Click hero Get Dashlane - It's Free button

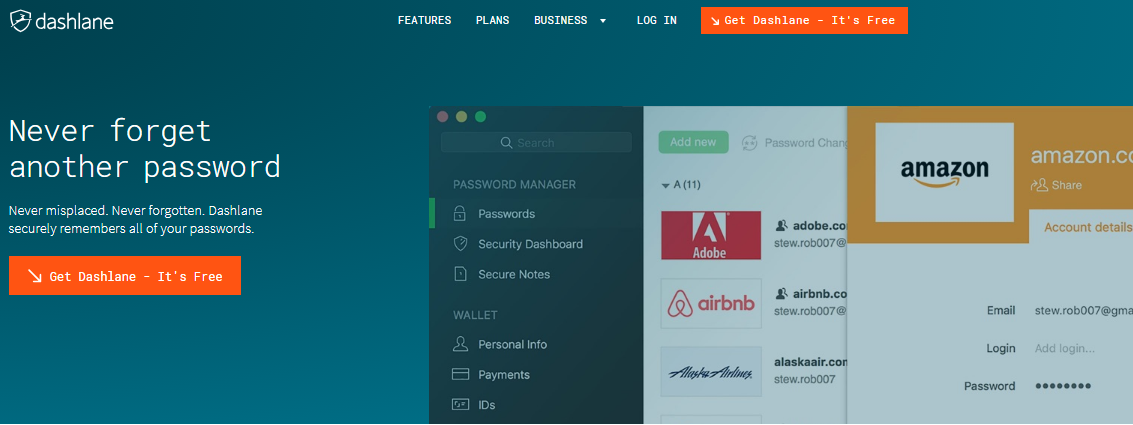pos(125,275)
